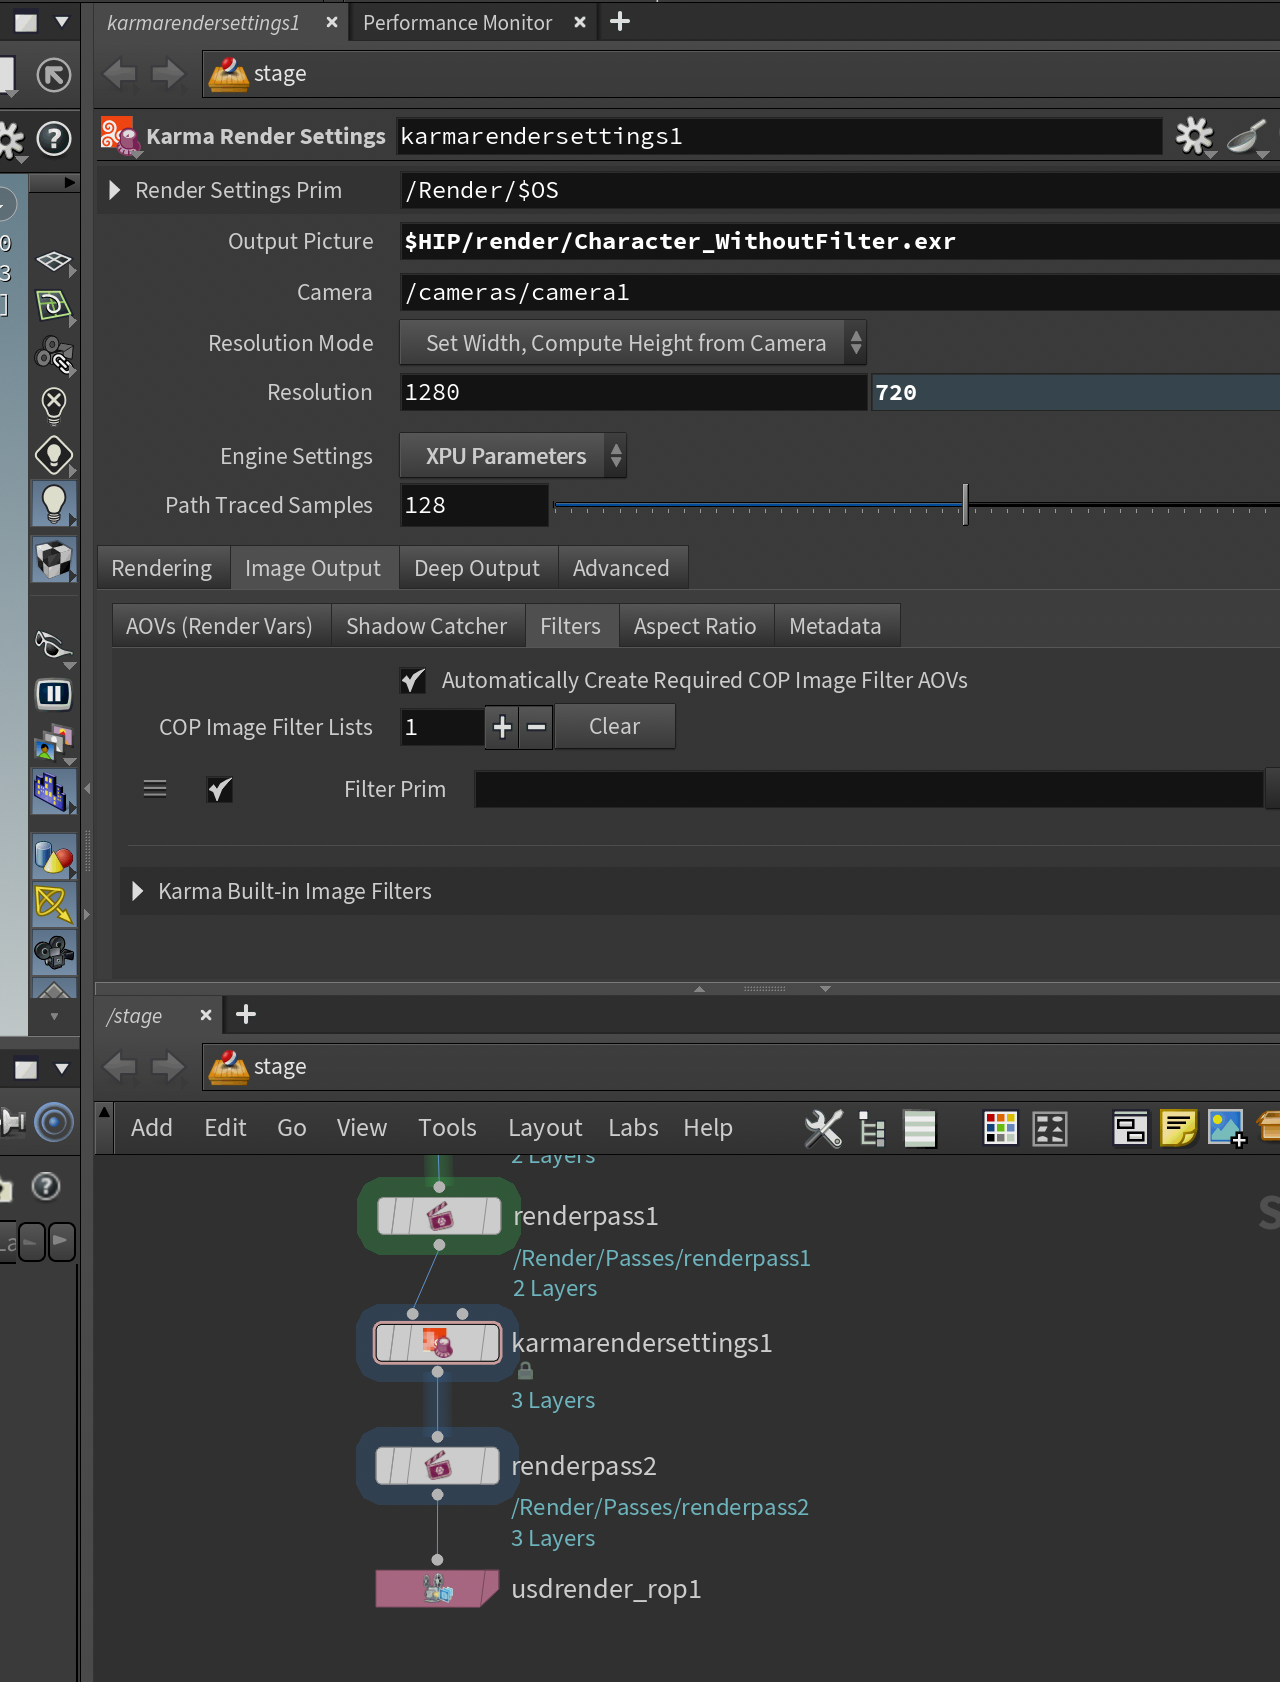Select the usdrender_rop1 node
1280x1682 pixels.
437,1588
